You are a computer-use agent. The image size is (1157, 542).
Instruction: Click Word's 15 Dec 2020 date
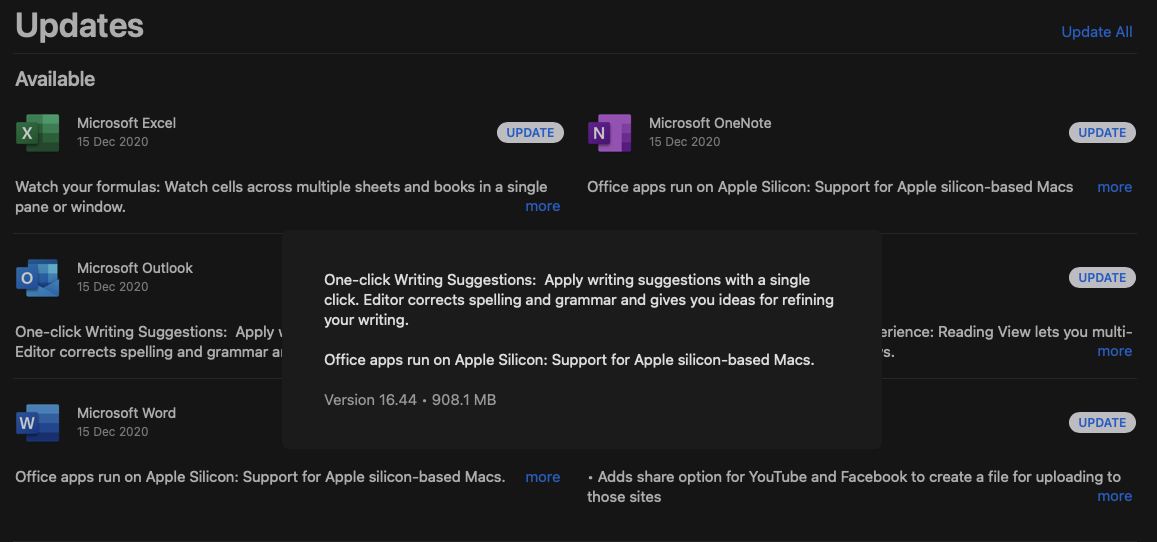click(113, 431)
